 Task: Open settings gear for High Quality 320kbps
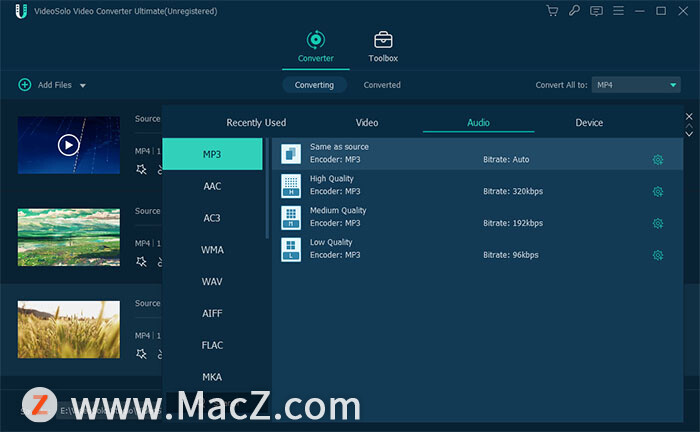pos(658,191)
